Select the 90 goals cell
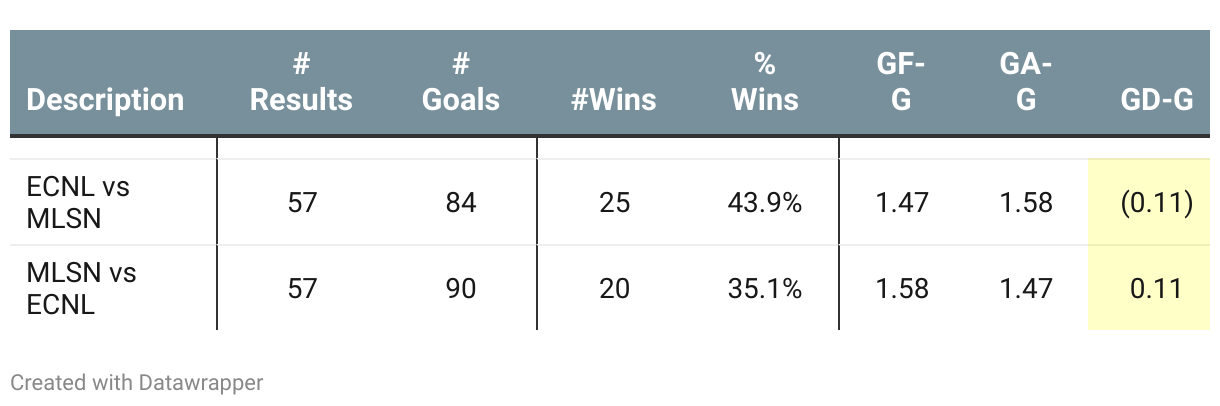This screenshot has height=406, width=1220. pyautogui.click(x=461, y=289)
